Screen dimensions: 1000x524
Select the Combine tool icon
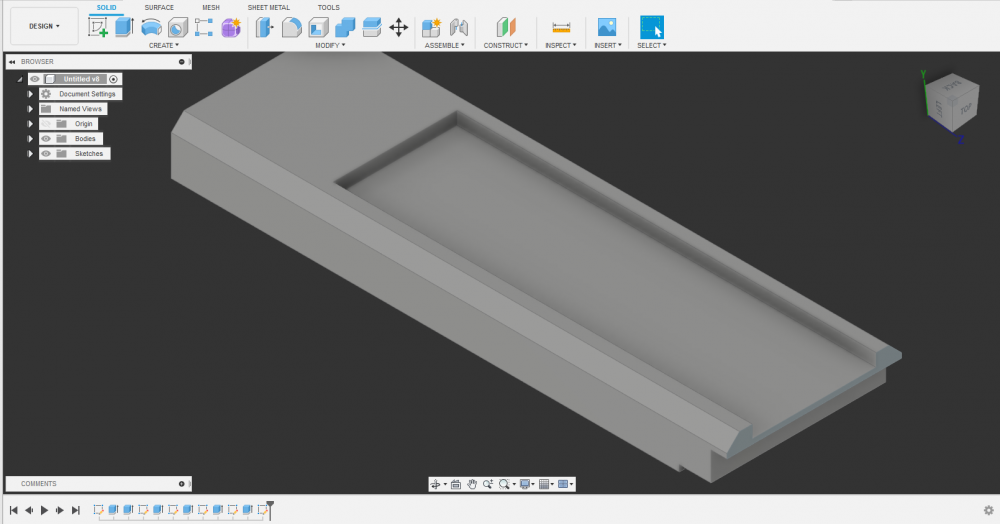345,27
